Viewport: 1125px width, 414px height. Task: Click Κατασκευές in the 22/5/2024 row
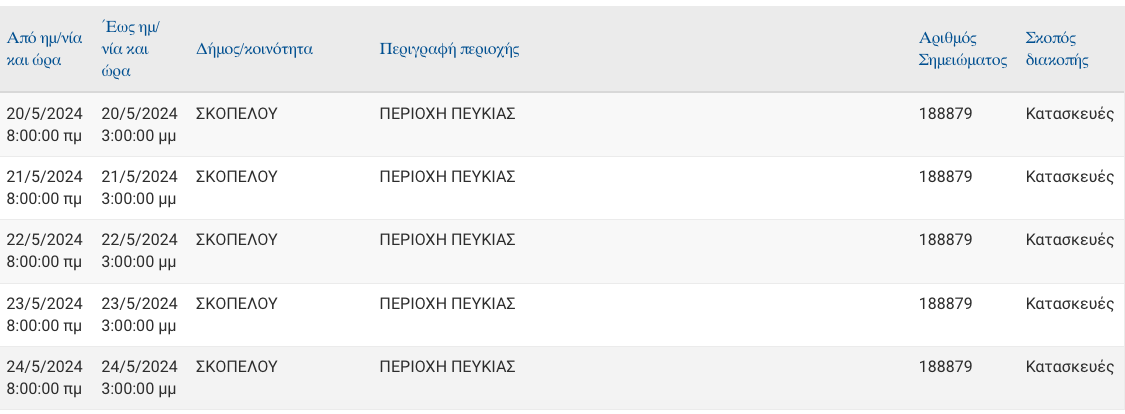point(1069,240)
